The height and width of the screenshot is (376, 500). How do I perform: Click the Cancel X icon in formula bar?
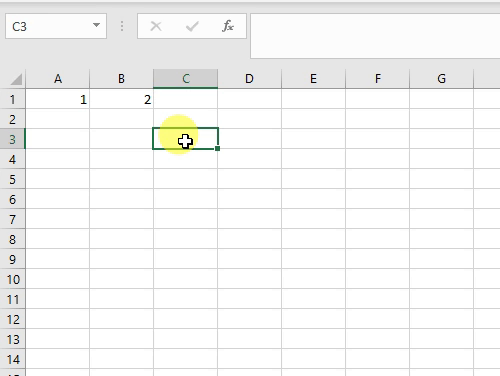156,26
